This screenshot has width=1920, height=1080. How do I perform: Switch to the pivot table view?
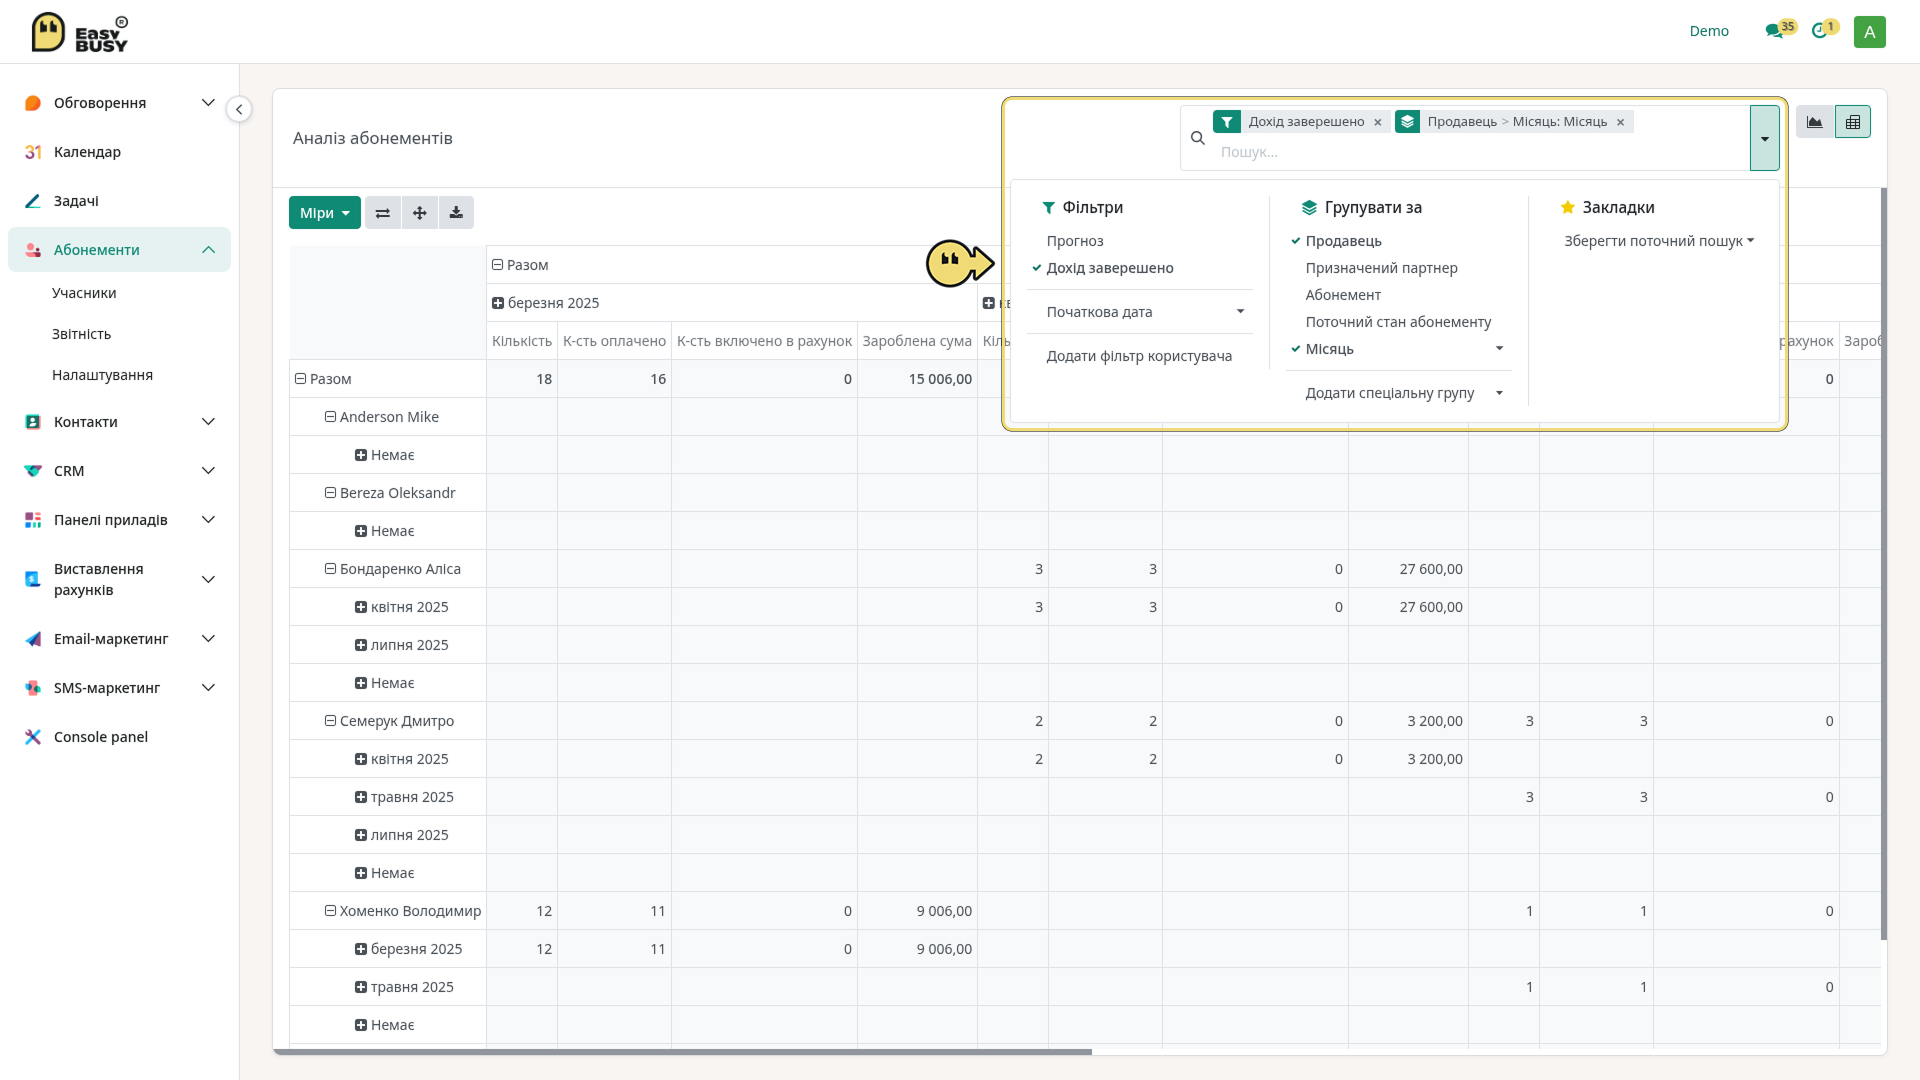1853,122
